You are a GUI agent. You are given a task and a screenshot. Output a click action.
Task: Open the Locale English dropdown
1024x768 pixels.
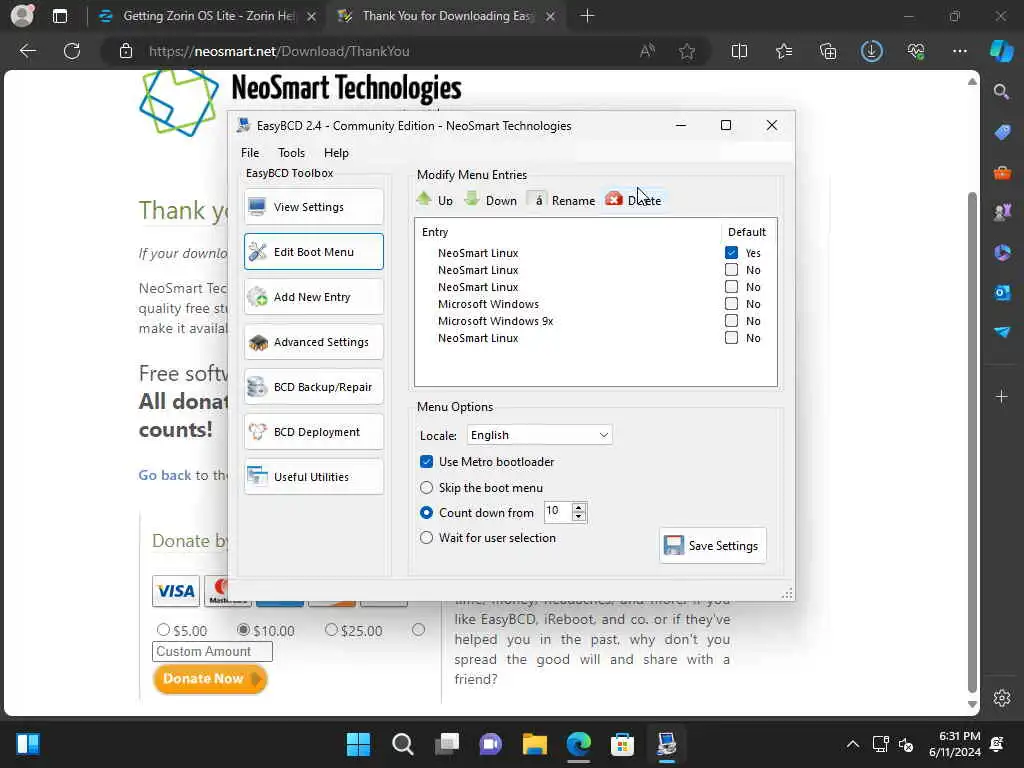539,435
